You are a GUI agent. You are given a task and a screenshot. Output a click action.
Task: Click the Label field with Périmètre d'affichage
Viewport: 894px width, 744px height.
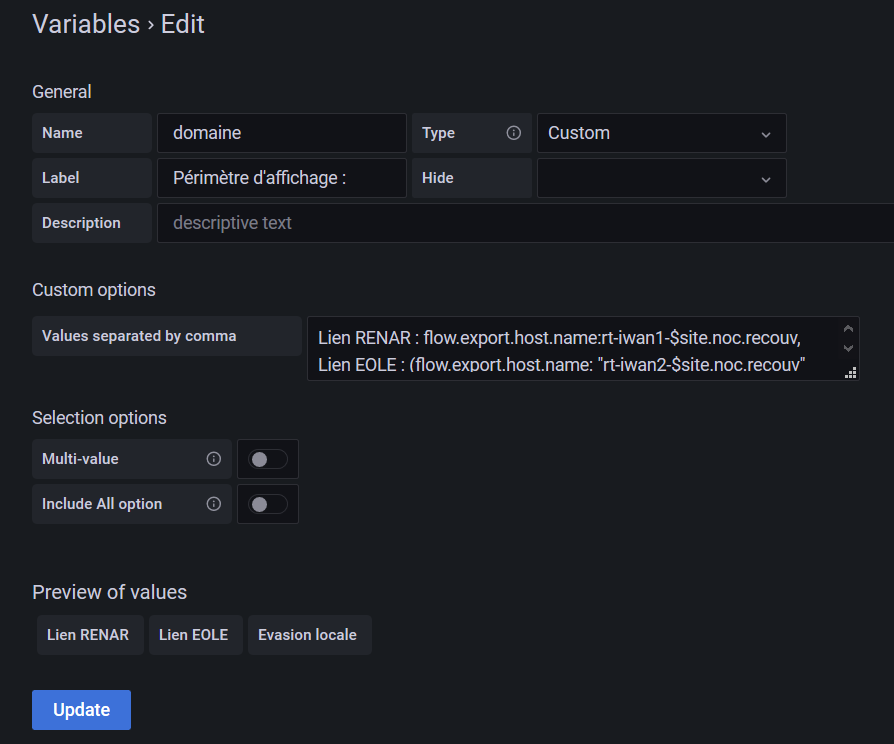pos(282,178)
